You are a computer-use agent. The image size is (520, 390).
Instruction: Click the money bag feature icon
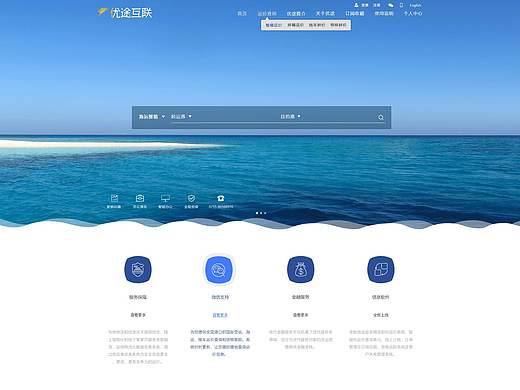point(300,269)
